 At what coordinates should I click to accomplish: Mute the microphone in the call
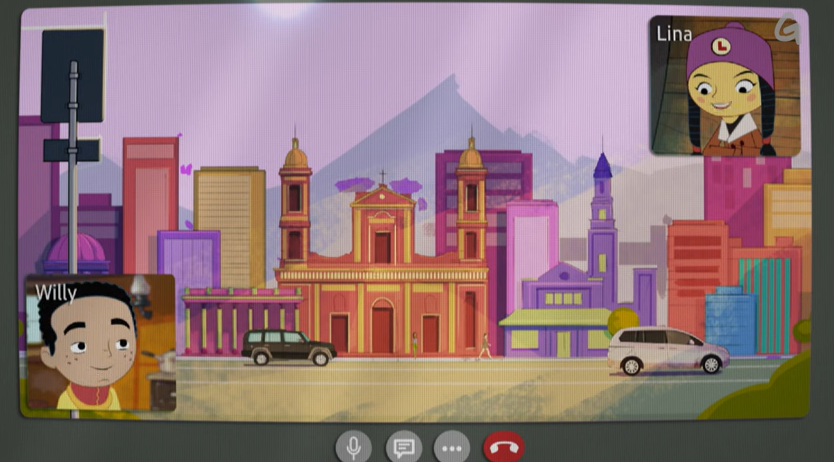[353, 447]
